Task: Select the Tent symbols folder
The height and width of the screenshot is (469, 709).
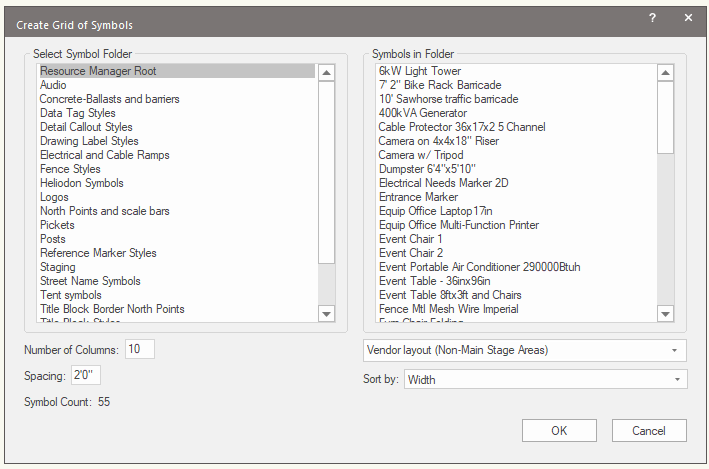Action: (70, 295)
